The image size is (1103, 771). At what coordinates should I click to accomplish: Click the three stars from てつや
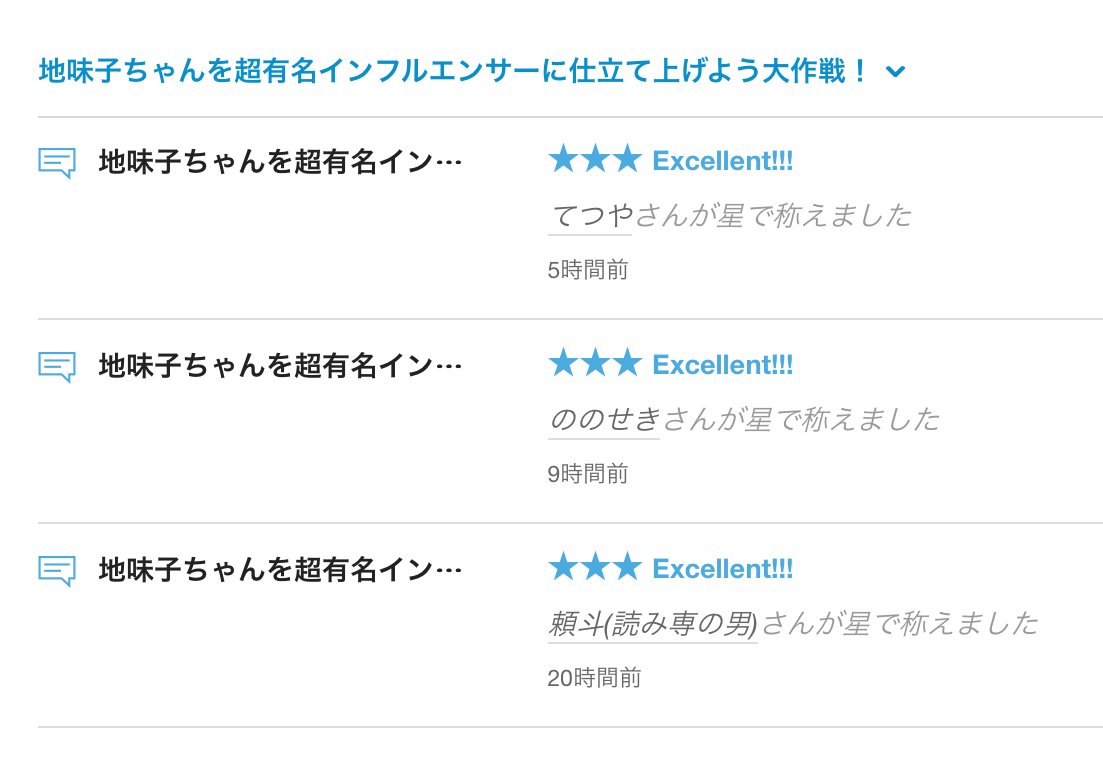click(594, 159)
